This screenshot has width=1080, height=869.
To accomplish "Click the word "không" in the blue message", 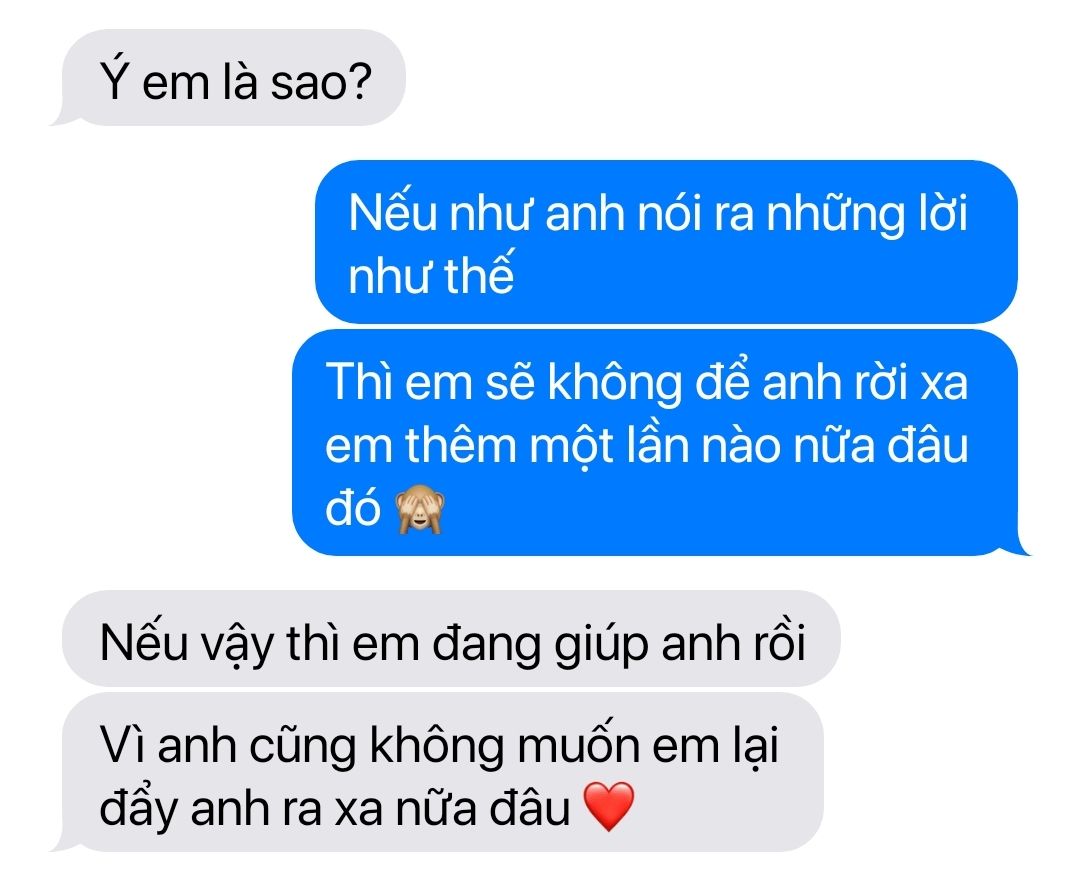I will (x=613, y=382).
